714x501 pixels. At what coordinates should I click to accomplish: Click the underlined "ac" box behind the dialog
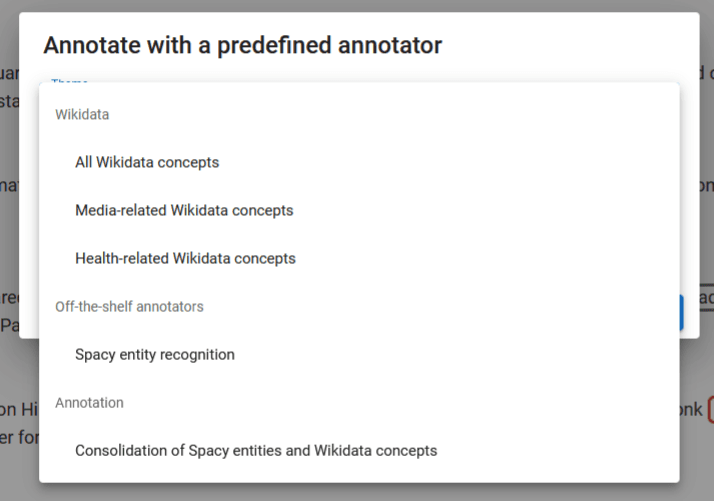[x=703, y=299]
